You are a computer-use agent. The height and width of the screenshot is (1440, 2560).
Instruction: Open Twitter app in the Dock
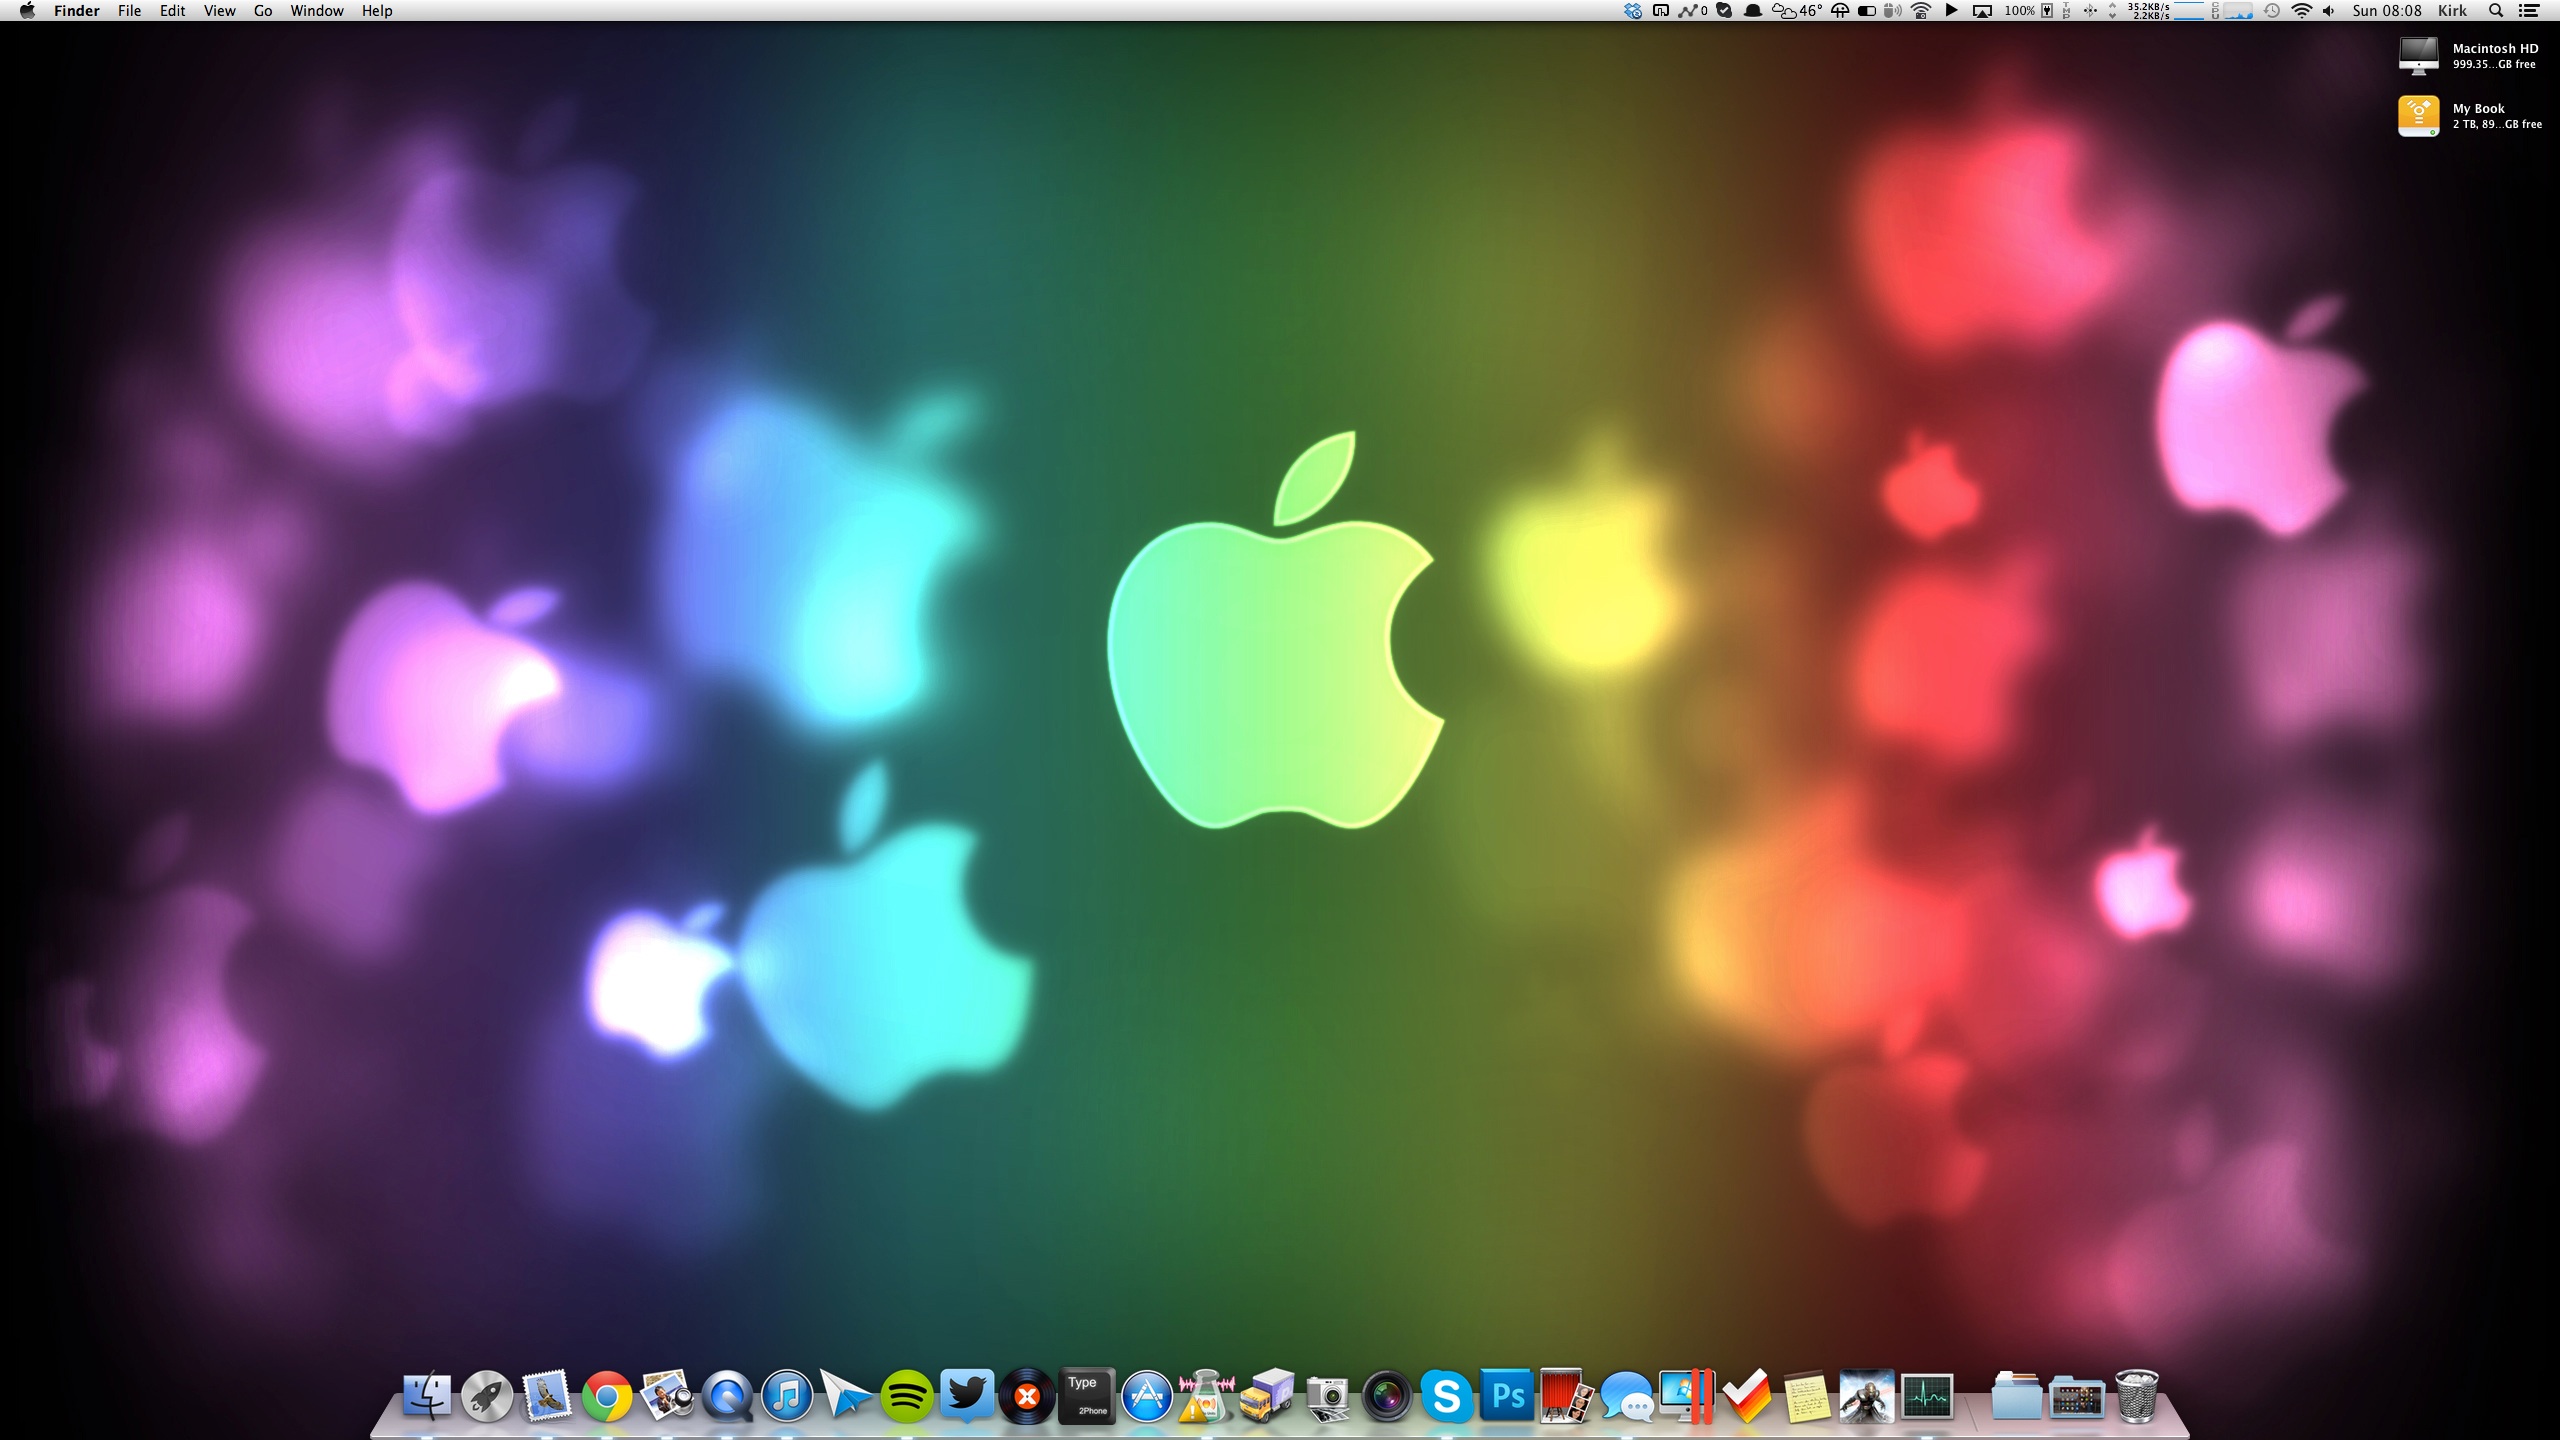click(x=967, y=1396)
